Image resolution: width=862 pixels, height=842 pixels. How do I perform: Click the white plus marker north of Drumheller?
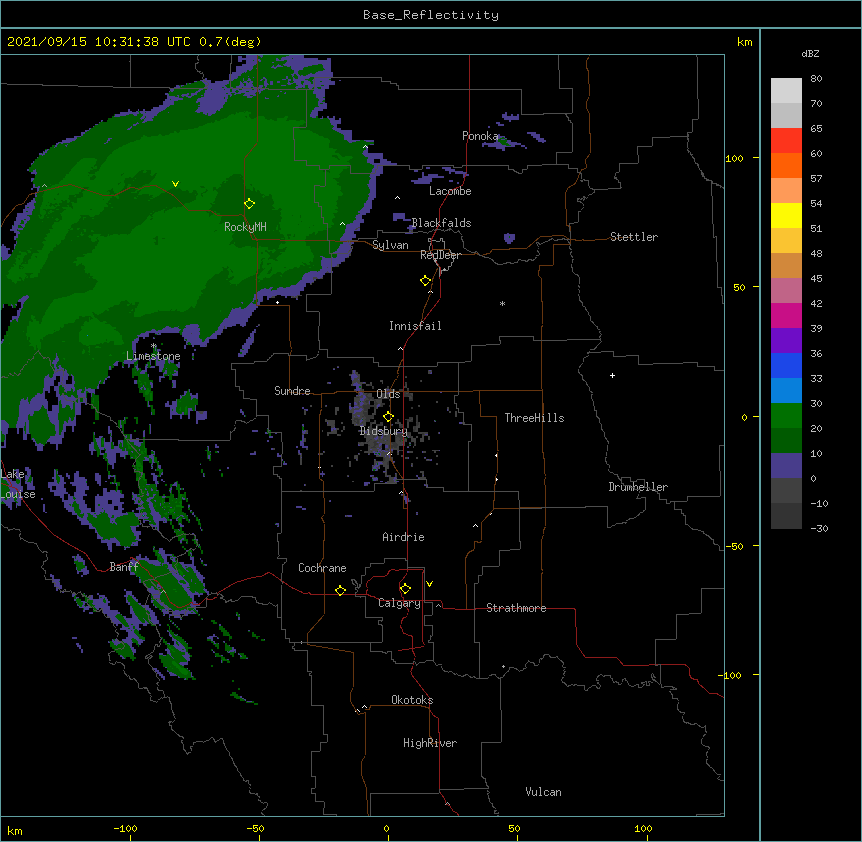click(612, 375)
